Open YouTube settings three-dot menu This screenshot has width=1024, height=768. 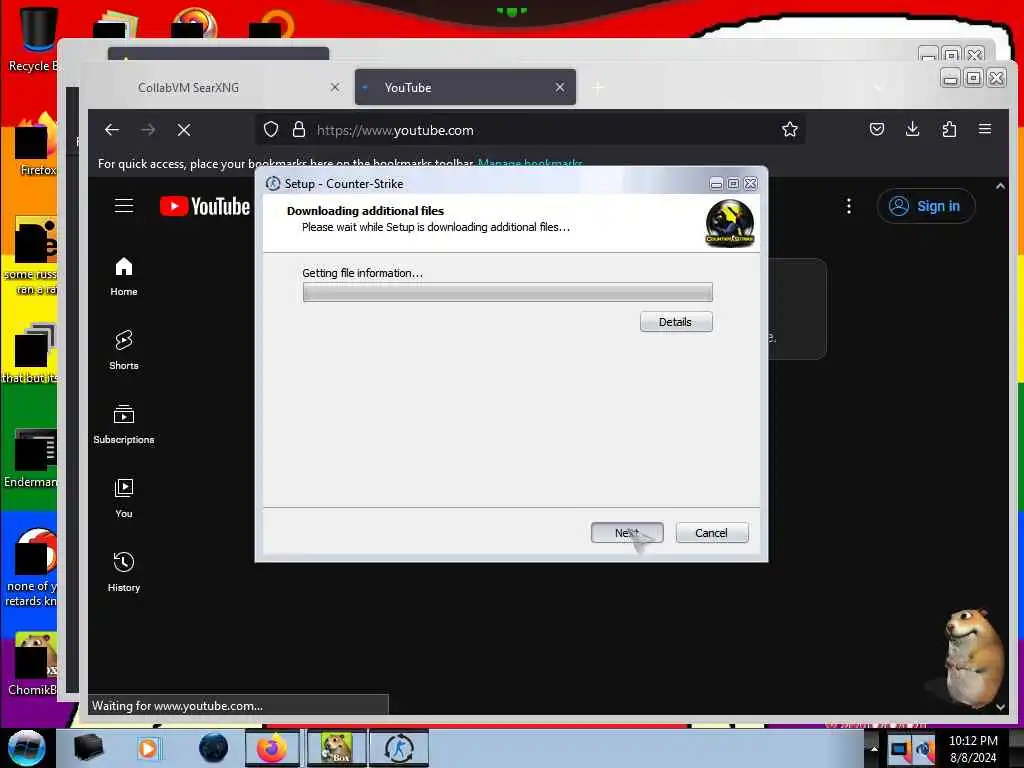(x=848, y=206)
